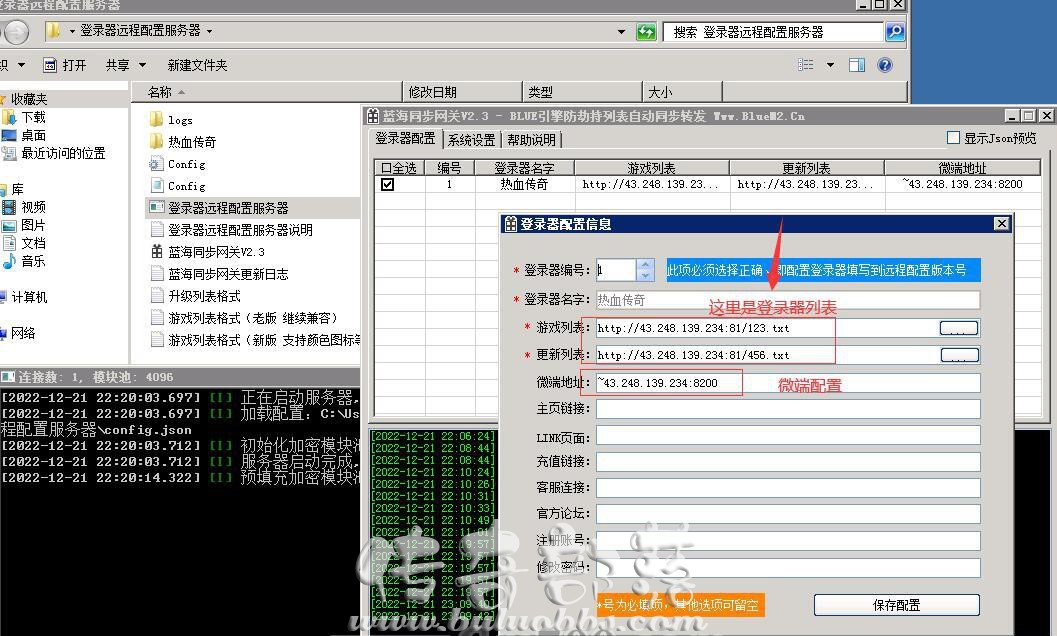The width and height of the screenshot is (1057, 636).
Task: Click the 登录器远程配置服务器 executable file
Action: [228, 208]
